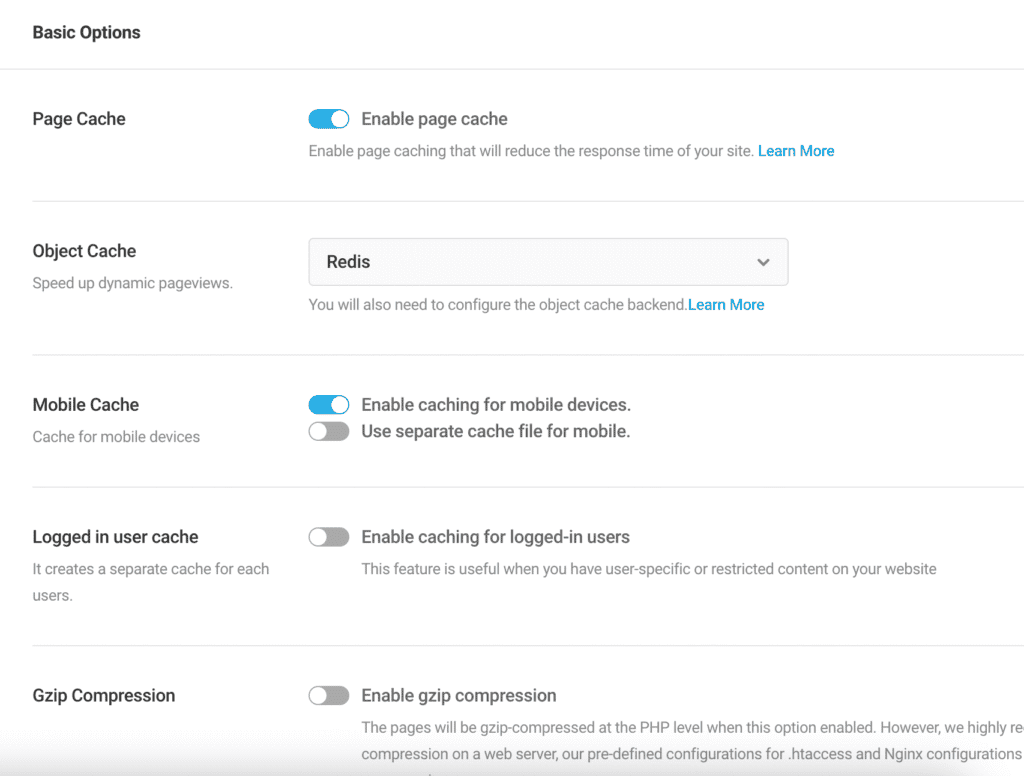This screenshot has width=1024, height=776.
Task: Open Learn More link for page caching
Action: [795, 151]
